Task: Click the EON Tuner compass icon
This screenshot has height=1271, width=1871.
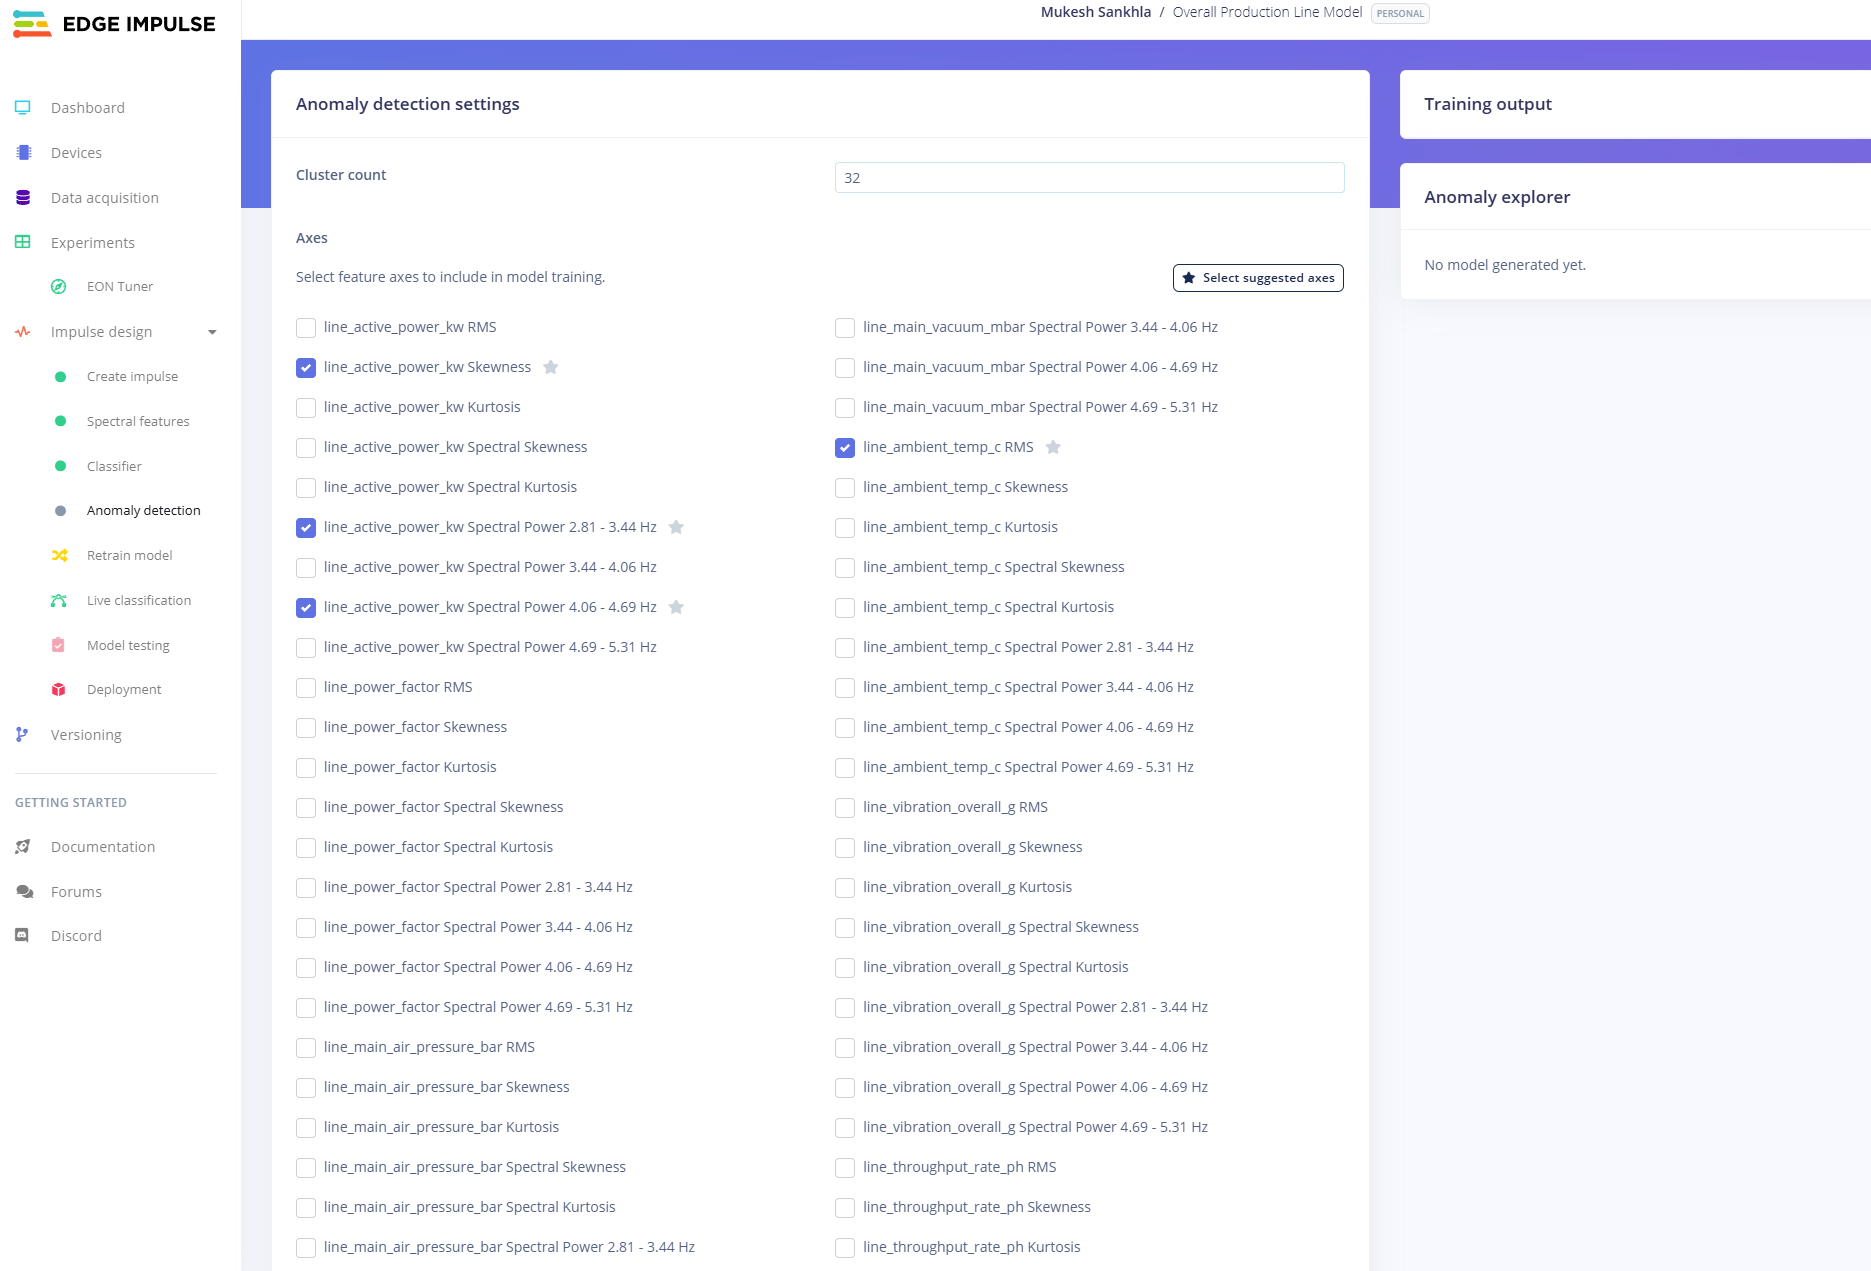Action: tap(59, 286)
